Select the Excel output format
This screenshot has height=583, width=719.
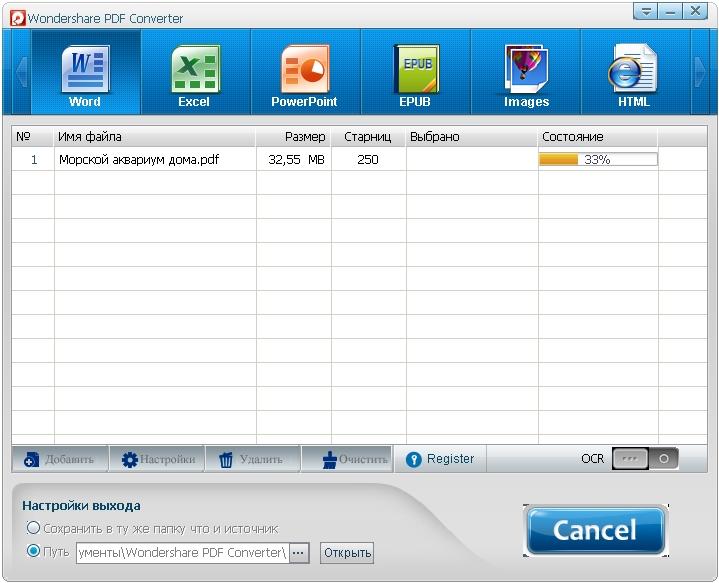pos(195,72)
